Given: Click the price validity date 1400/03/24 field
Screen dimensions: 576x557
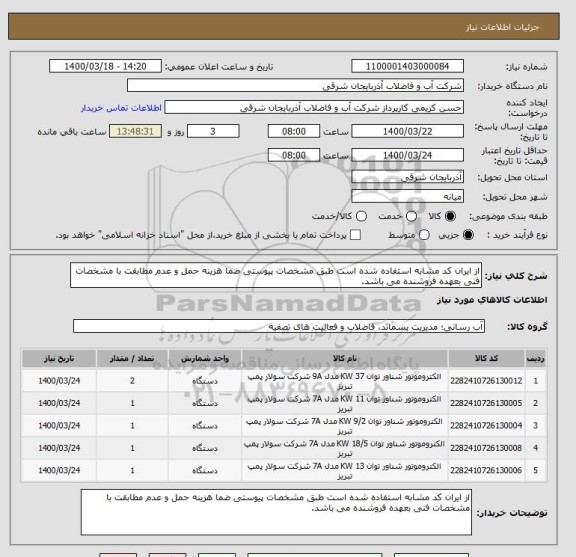Looking at the screenshot, I should point(407,155).
